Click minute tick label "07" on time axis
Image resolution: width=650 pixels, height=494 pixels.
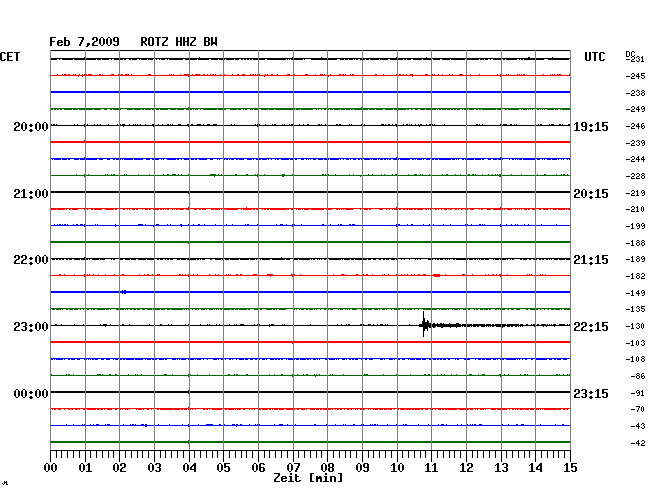pos(293,468)
